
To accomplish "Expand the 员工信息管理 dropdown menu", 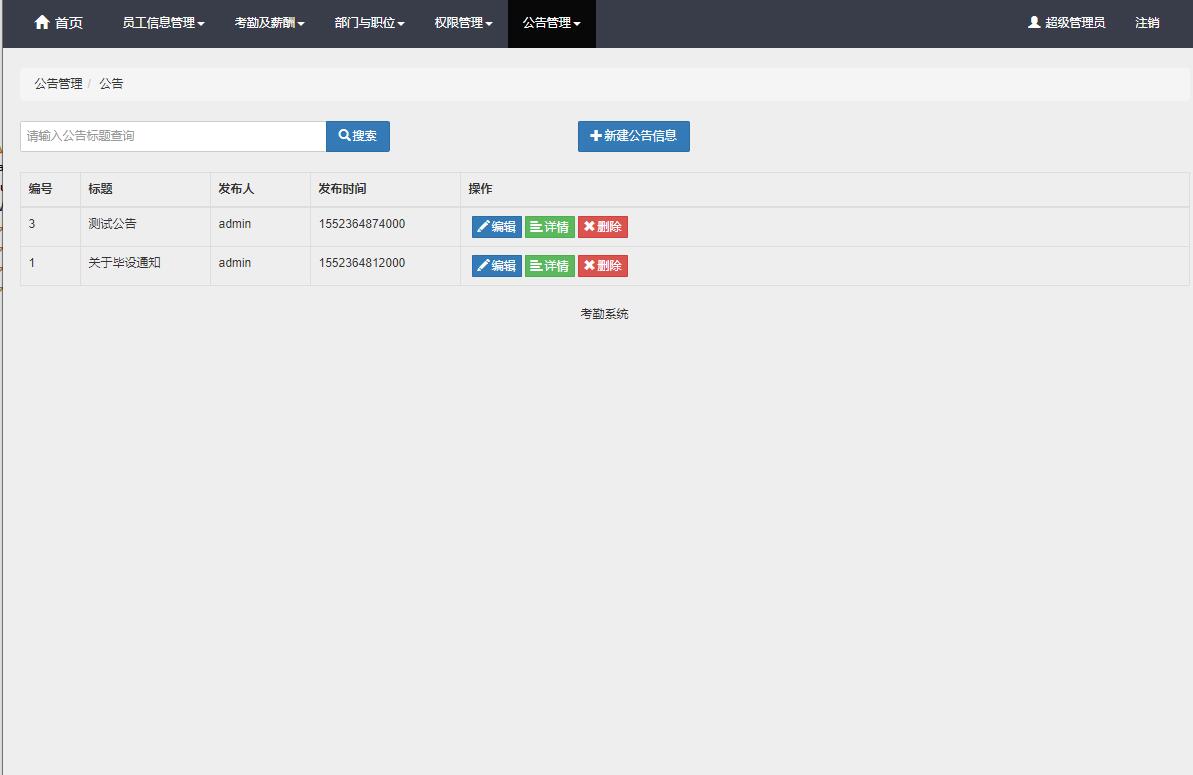I will (163, 23).
